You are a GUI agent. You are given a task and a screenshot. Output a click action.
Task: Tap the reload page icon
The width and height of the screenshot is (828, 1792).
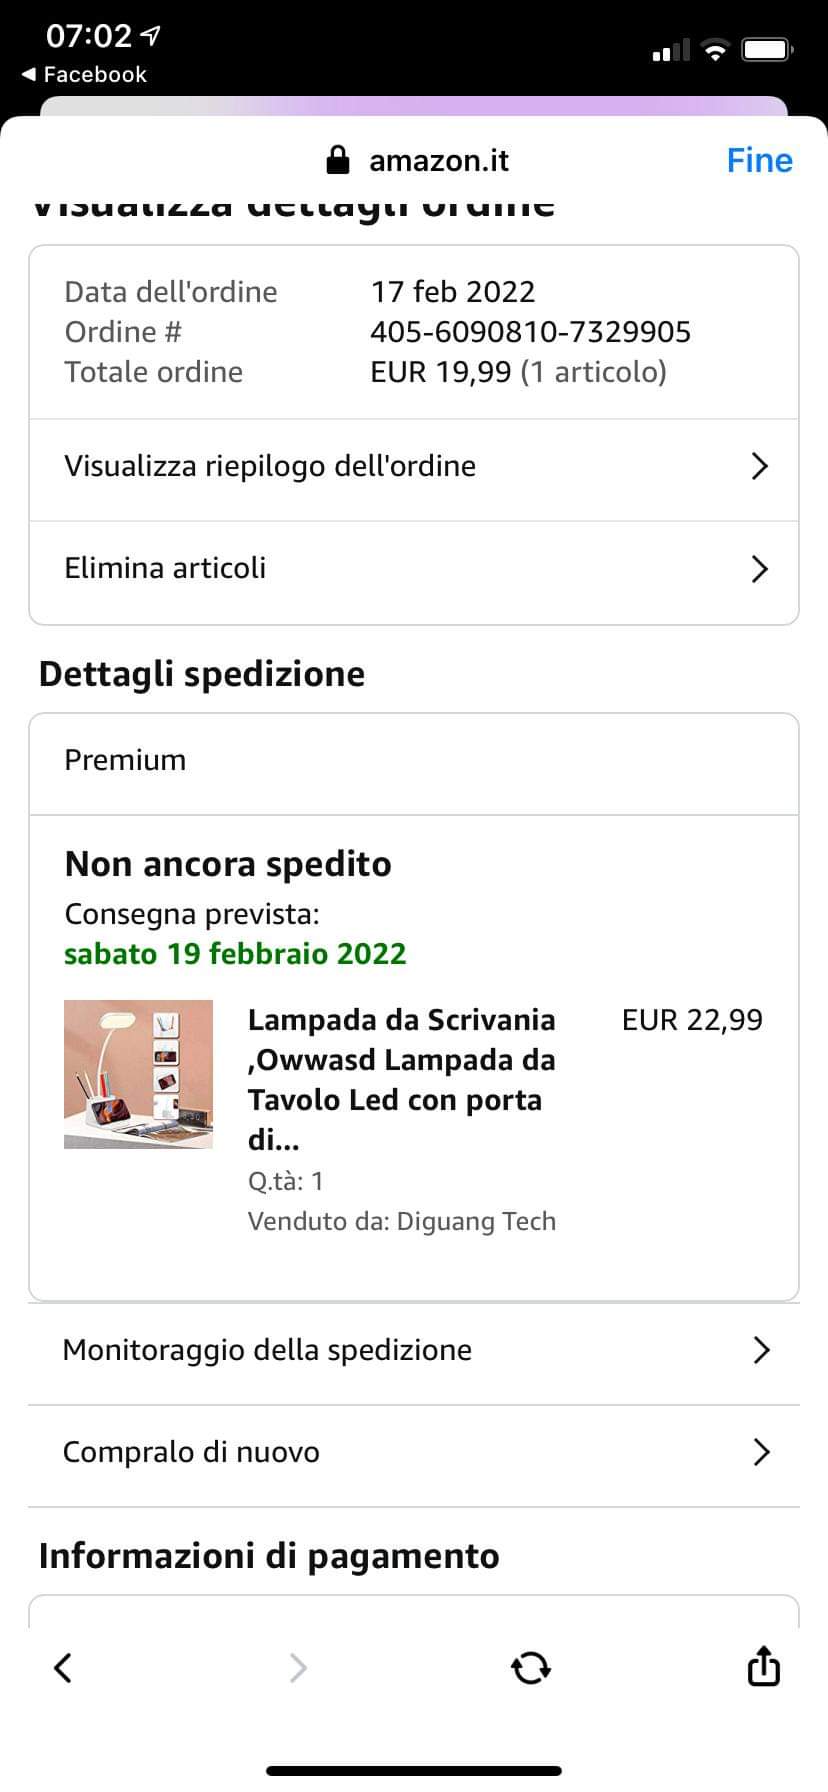tap(530, 1667)
